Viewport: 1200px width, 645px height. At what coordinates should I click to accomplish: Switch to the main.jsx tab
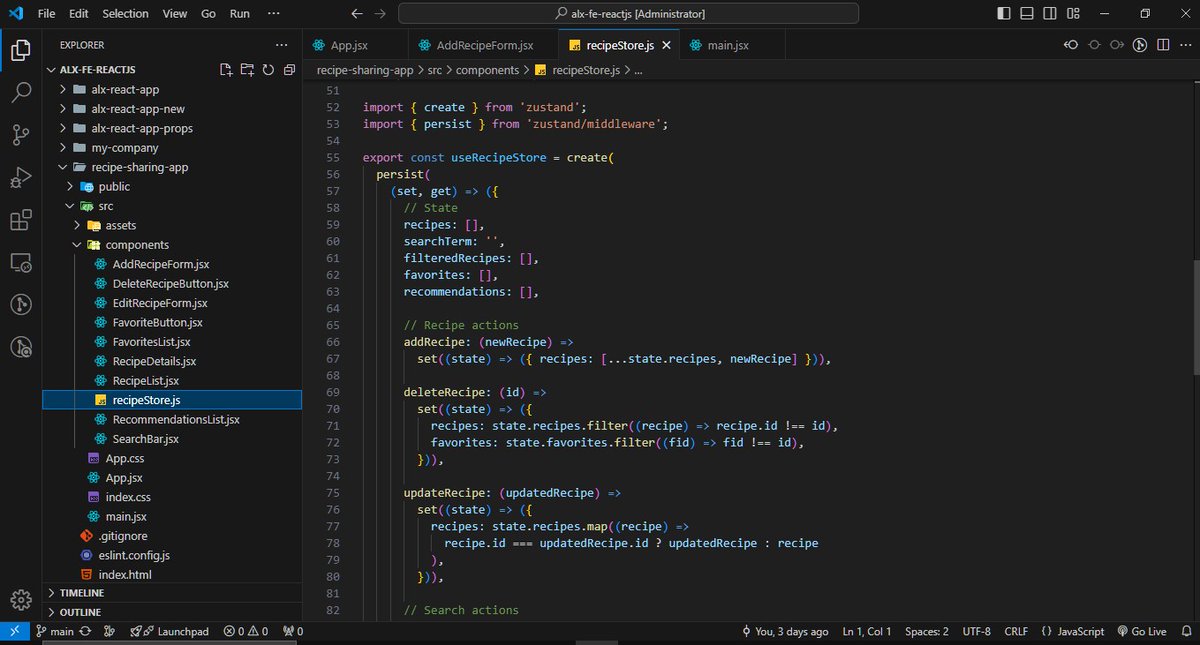(733, 46)
